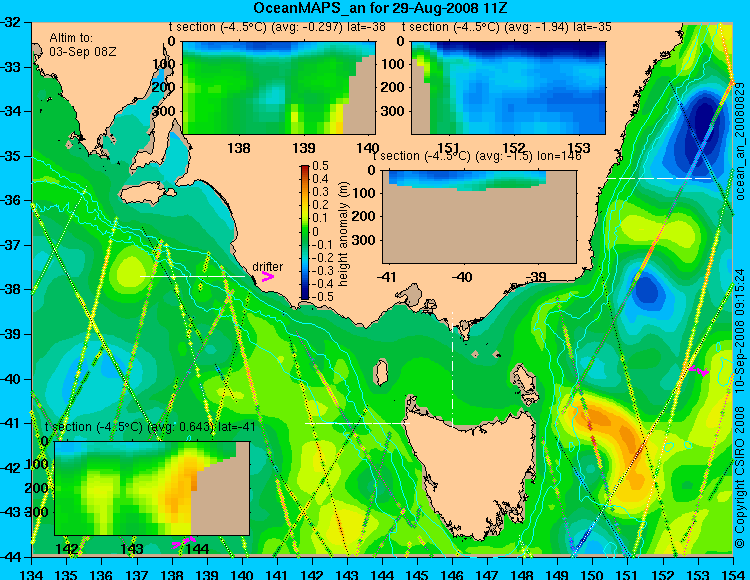
Task: Click the 143 tick under lat=-41 section
Action: pyautogui.click(x=132, y=549)
